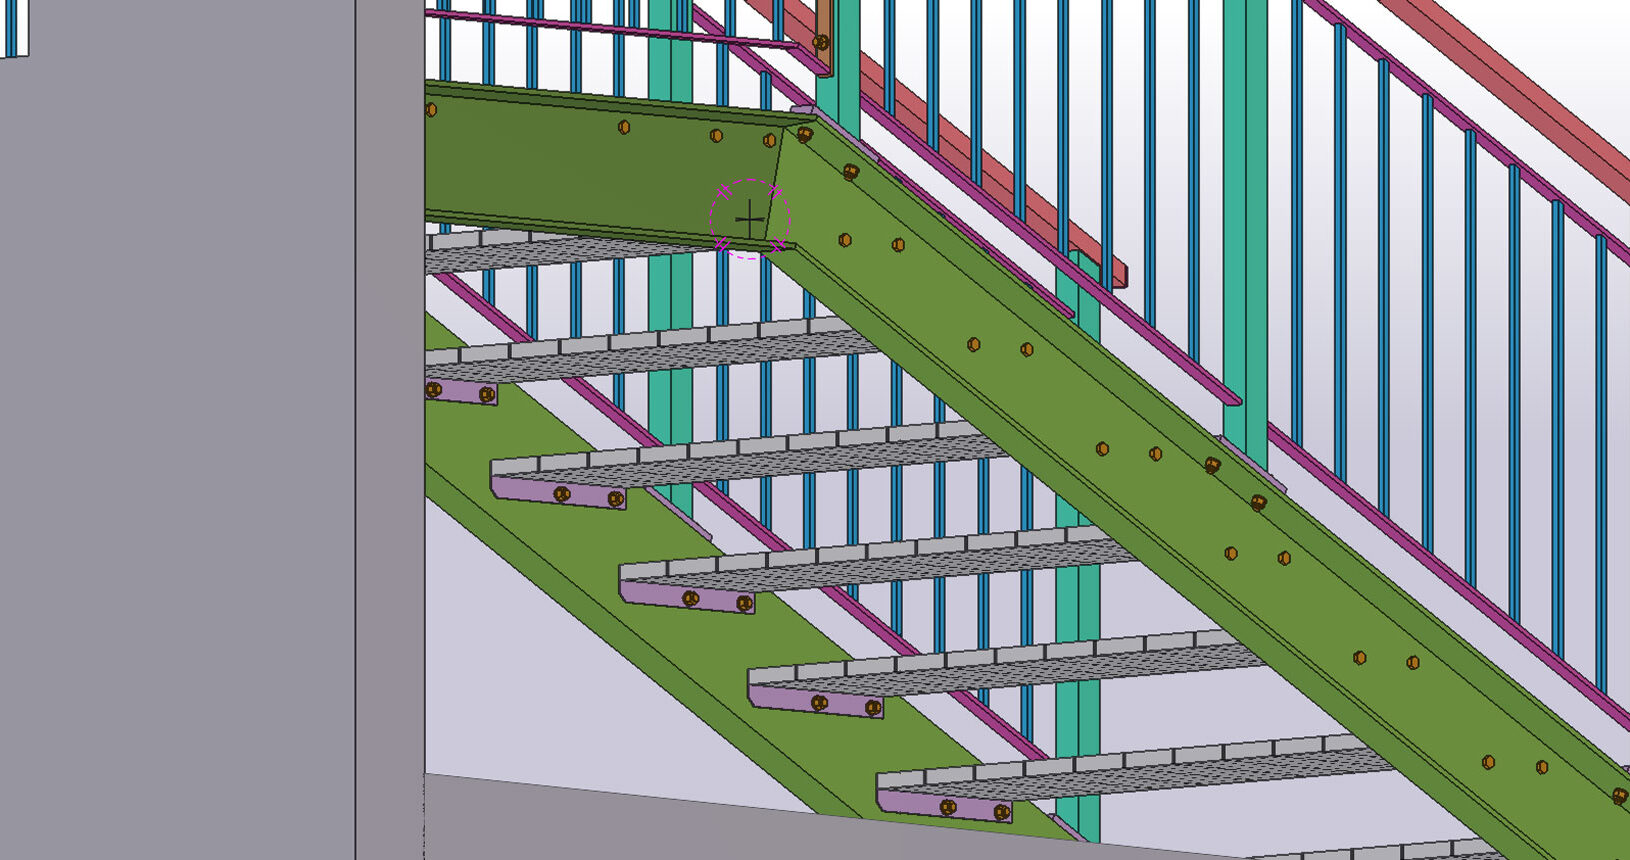Click the magenta dashed snap circle on stringer joint
The image size is (1630, 860).
[750, 219]
